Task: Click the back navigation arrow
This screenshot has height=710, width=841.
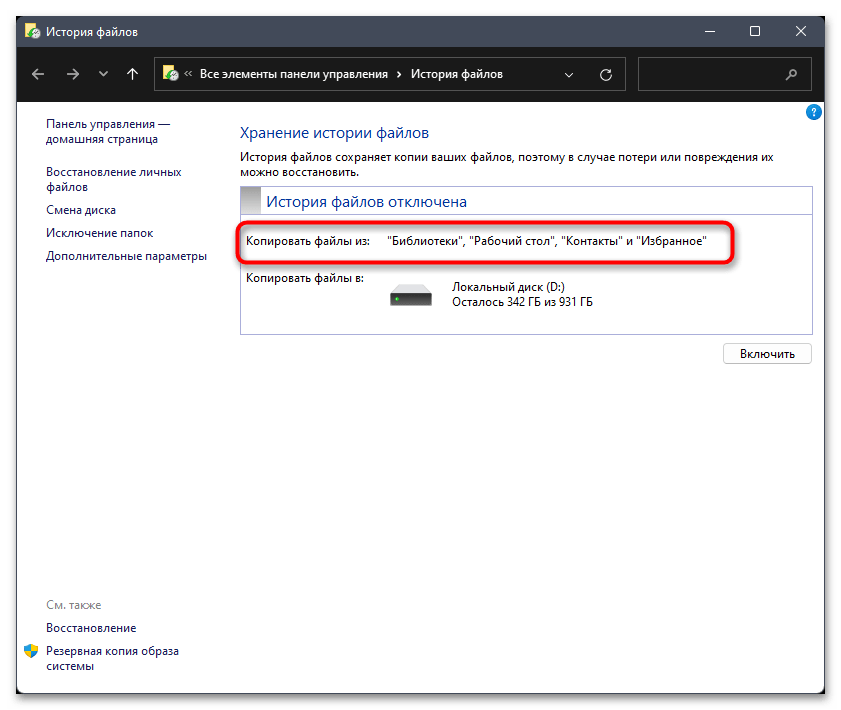Action: click(38, 74)
